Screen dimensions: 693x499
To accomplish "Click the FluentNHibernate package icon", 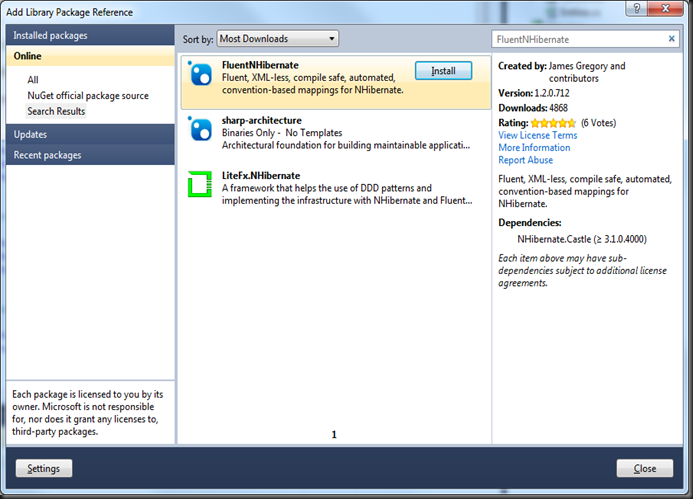I will point(201,74).
